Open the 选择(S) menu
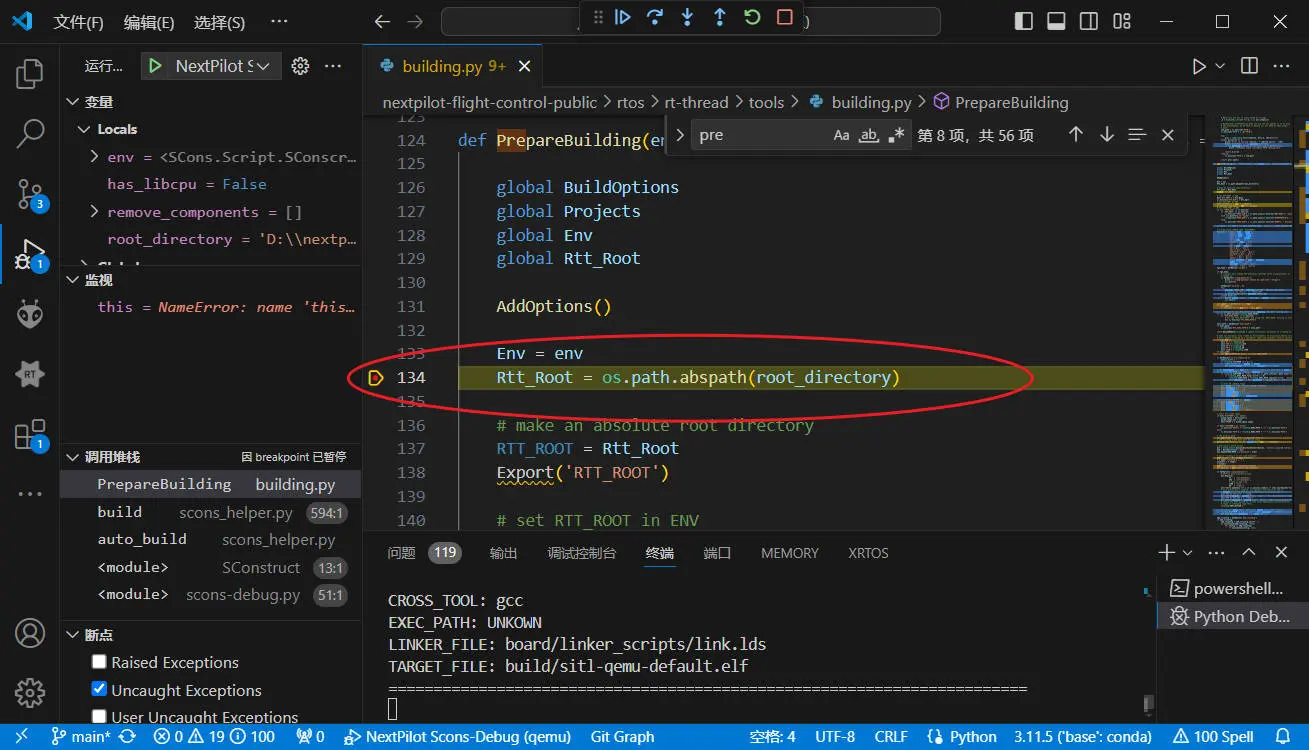Screen dimensions: 1309x750 [x=219, y=22]
